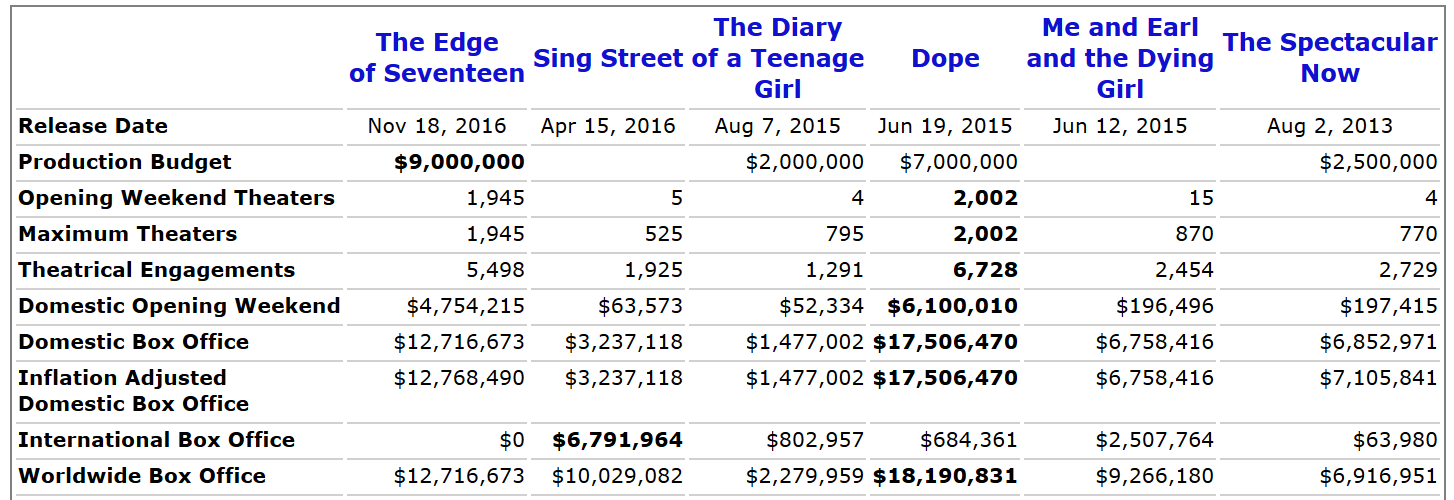Click the $7,105,841 inflation adjusted value
1454x500 pixels.
(1378, 378)
